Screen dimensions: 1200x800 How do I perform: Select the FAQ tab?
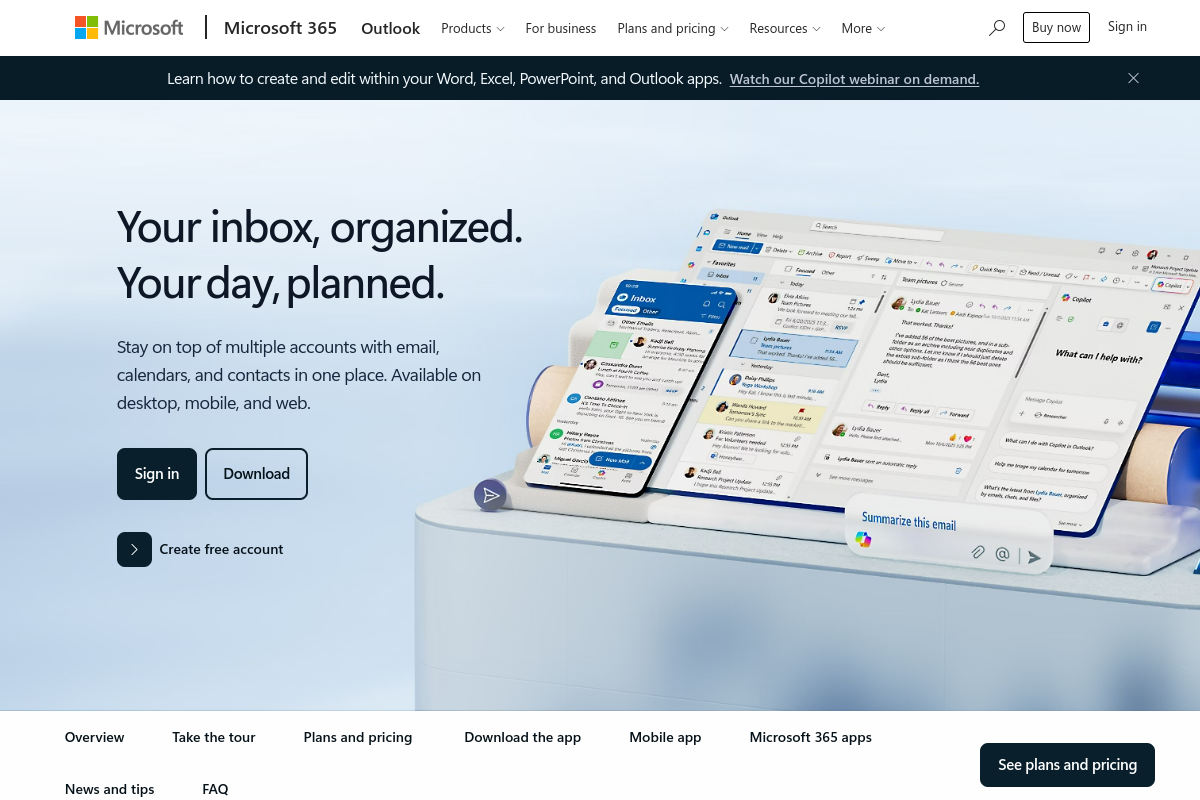click(x=215, y=789)
